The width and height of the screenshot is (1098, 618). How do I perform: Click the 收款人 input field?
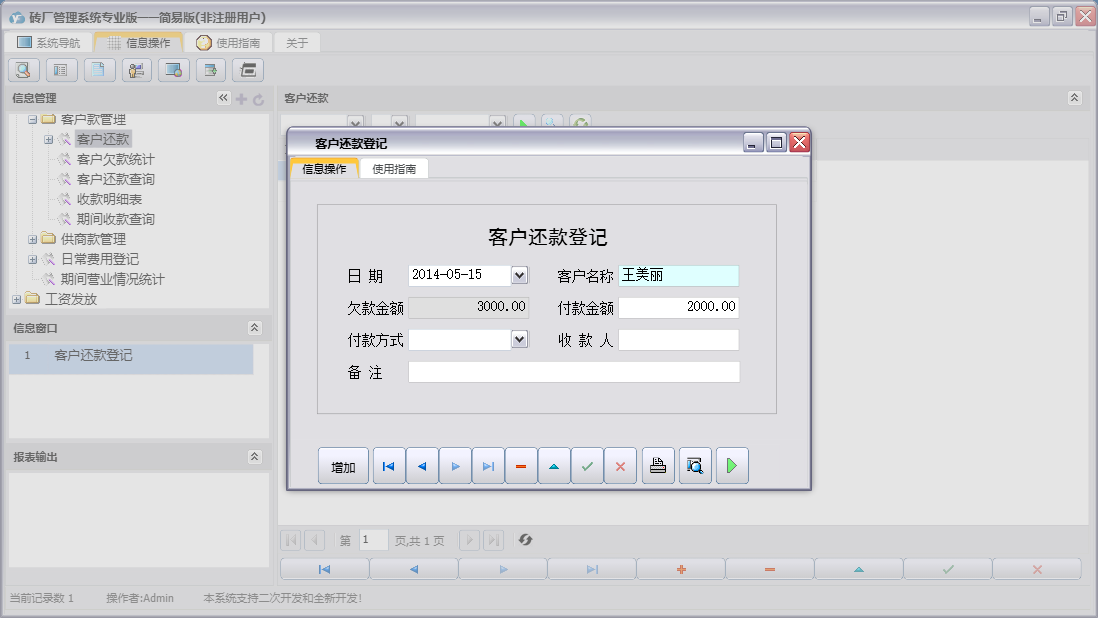click(x=678, y=340)
